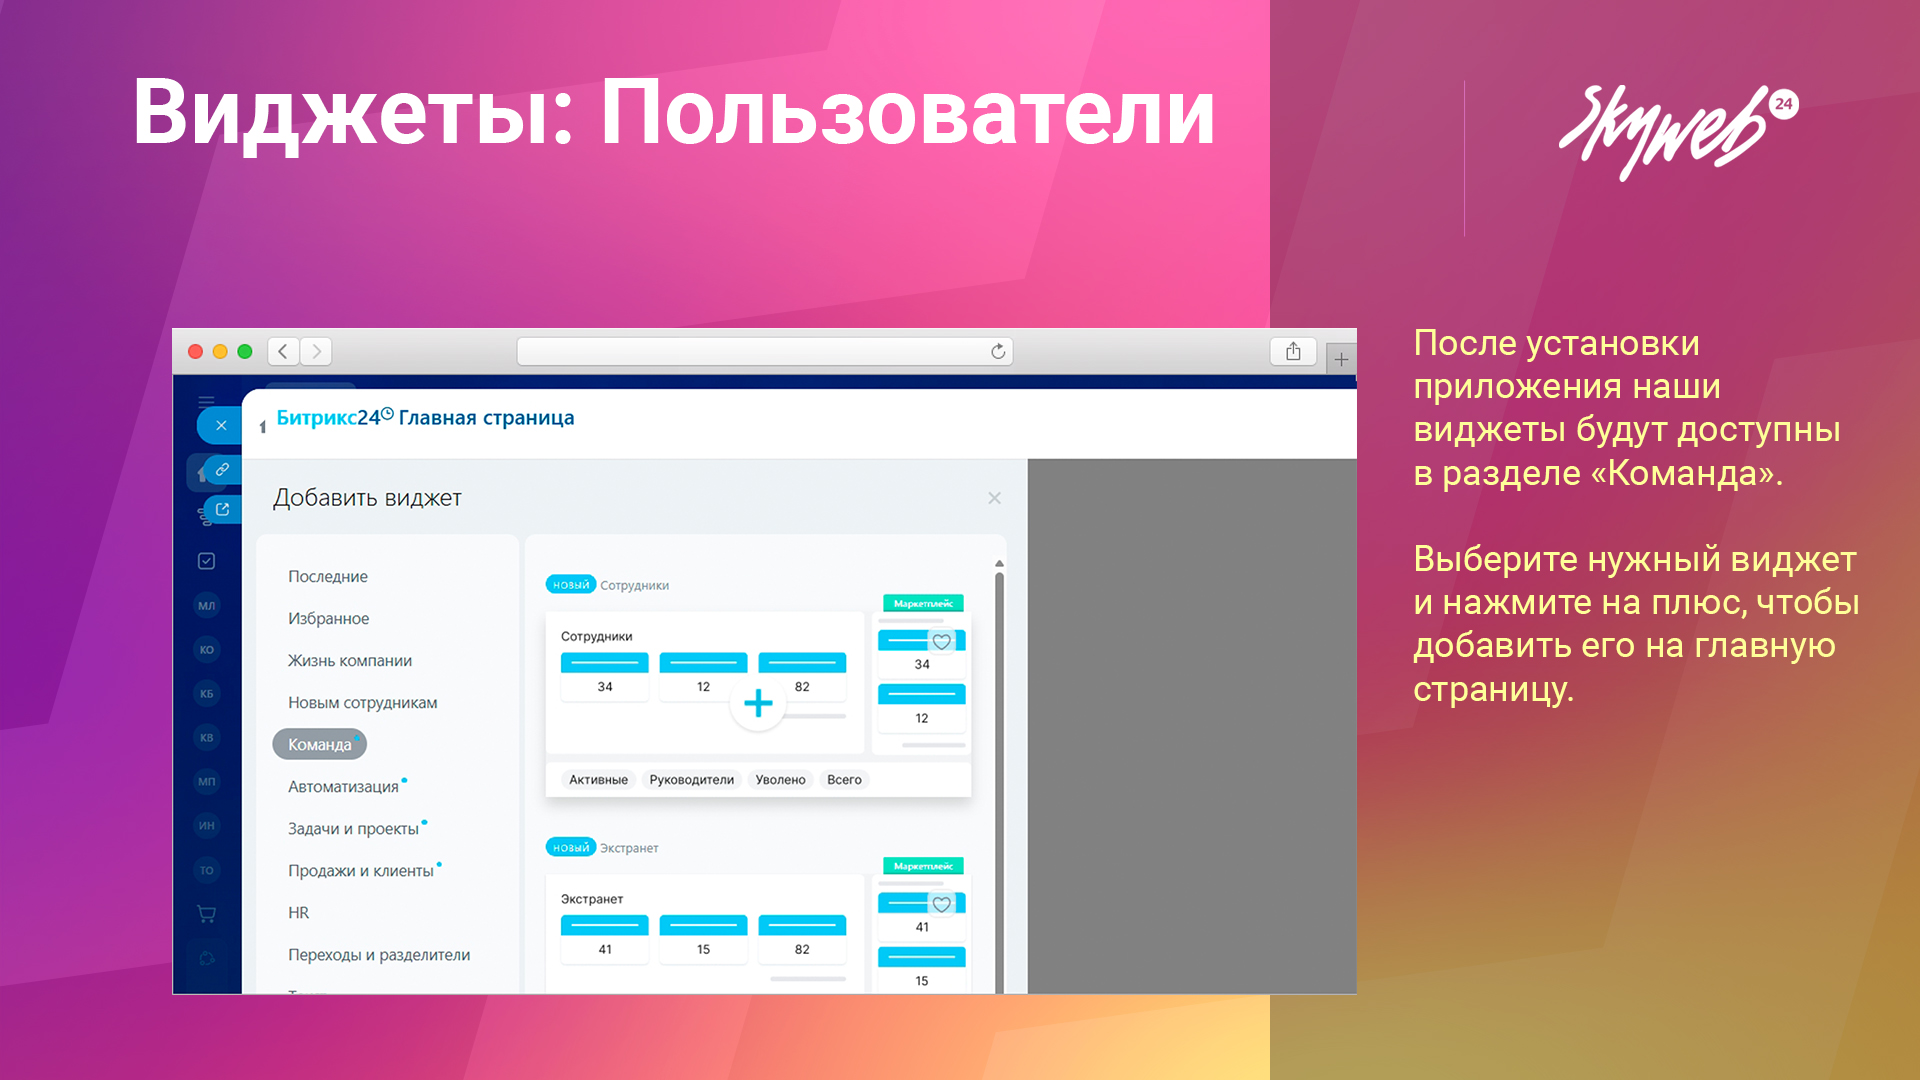Click the browser share icon
Viewport: 1920px width, 1080px height.
tap(1293, 351)
